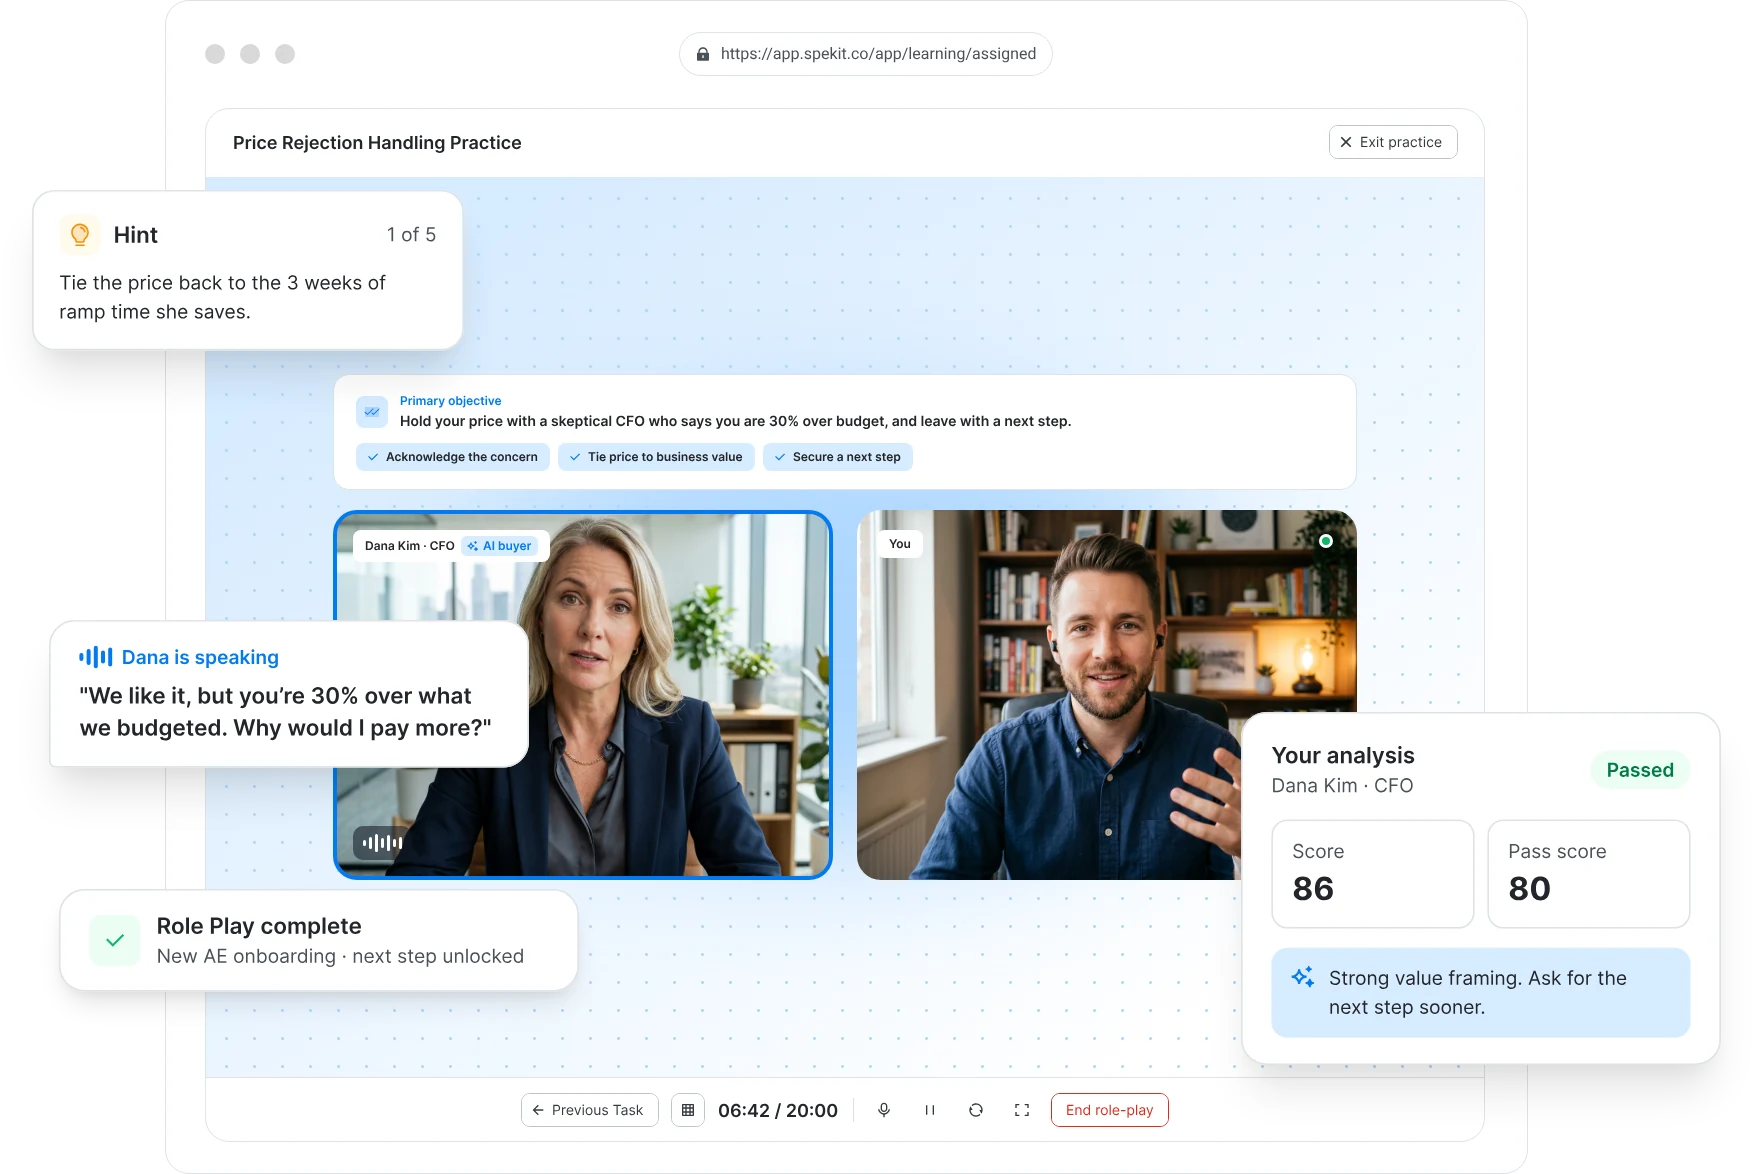The height and width of the screenshot is (1174, 1753).
Task: Click the 'You' label on the video
Action: tap(900, 544)
